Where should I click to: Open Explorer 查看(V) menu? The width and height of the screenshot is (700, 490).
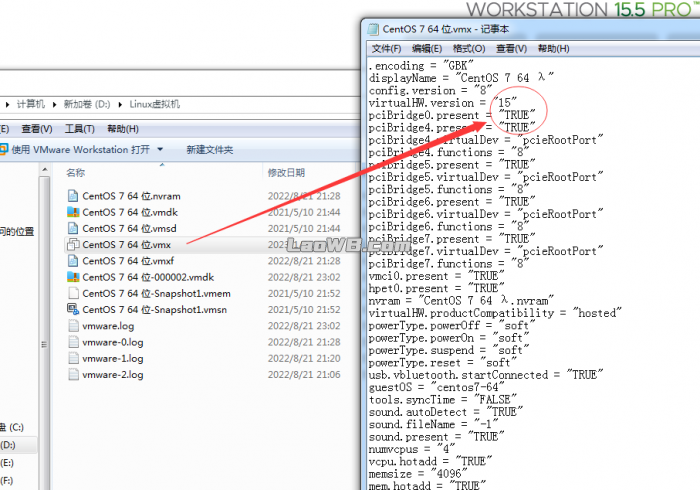[x=37, y=129]
